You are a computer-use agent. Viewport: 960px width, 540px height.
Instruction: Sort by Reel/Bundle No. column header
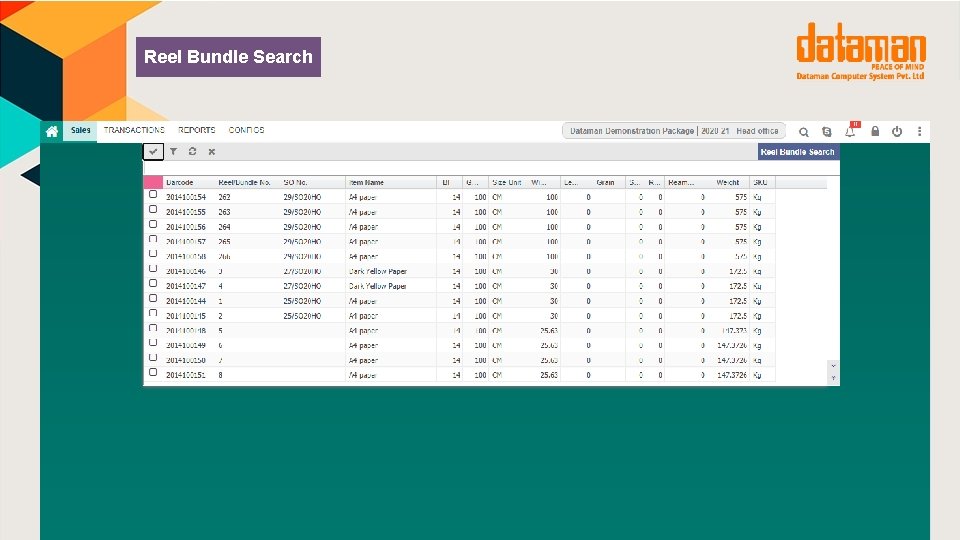(244, 182)
